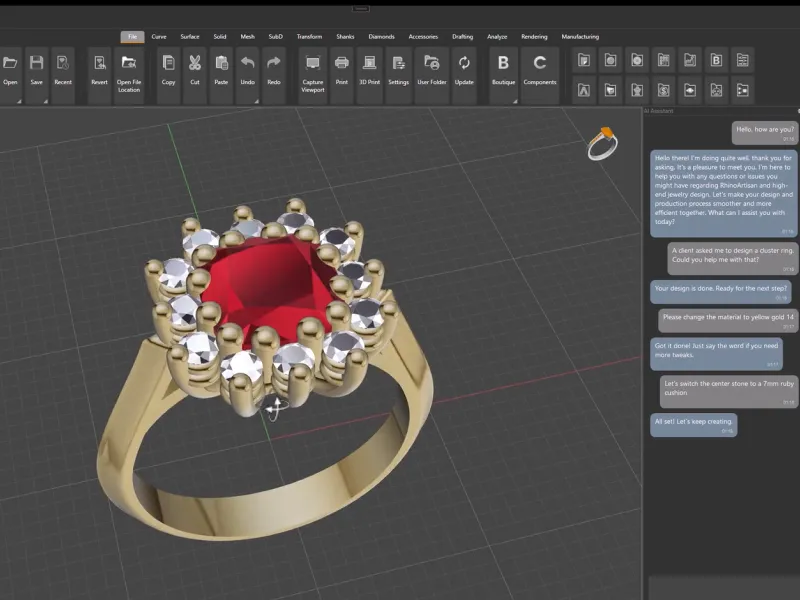Click the handle bar at the top of the window

coord(360,9)
